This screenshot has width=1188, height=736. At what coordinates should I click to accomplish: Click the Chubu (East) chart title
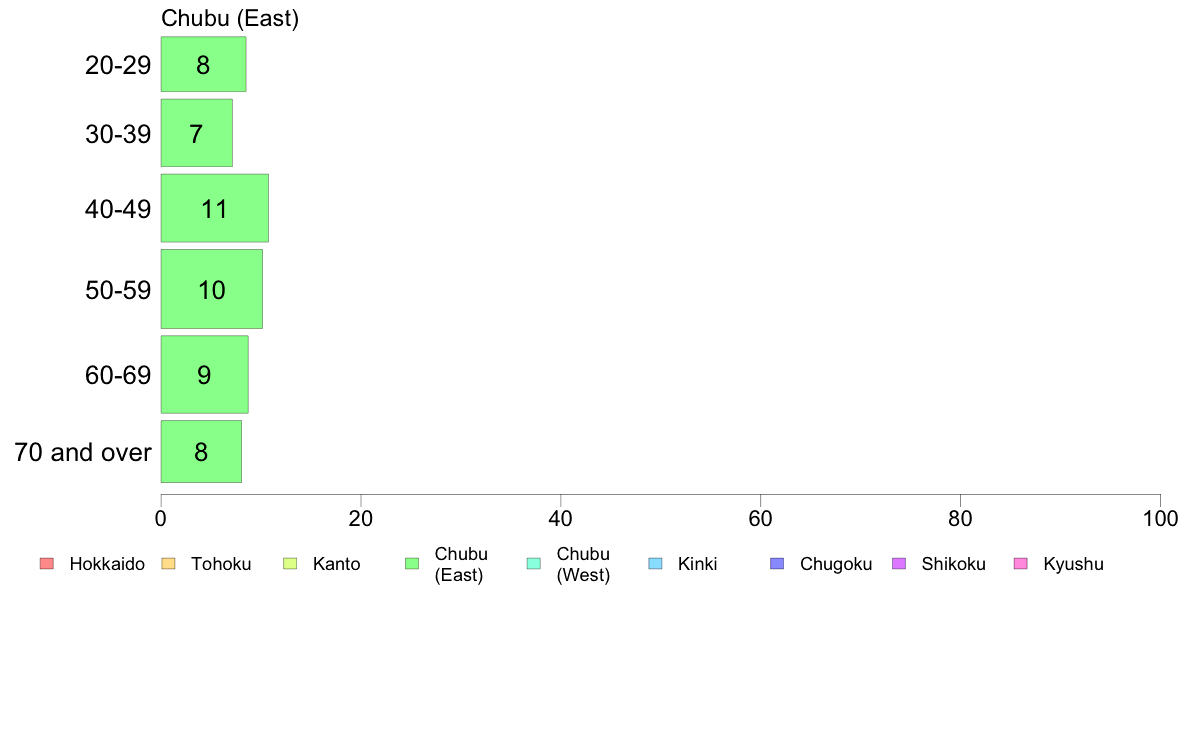click(x=230, y=18)
